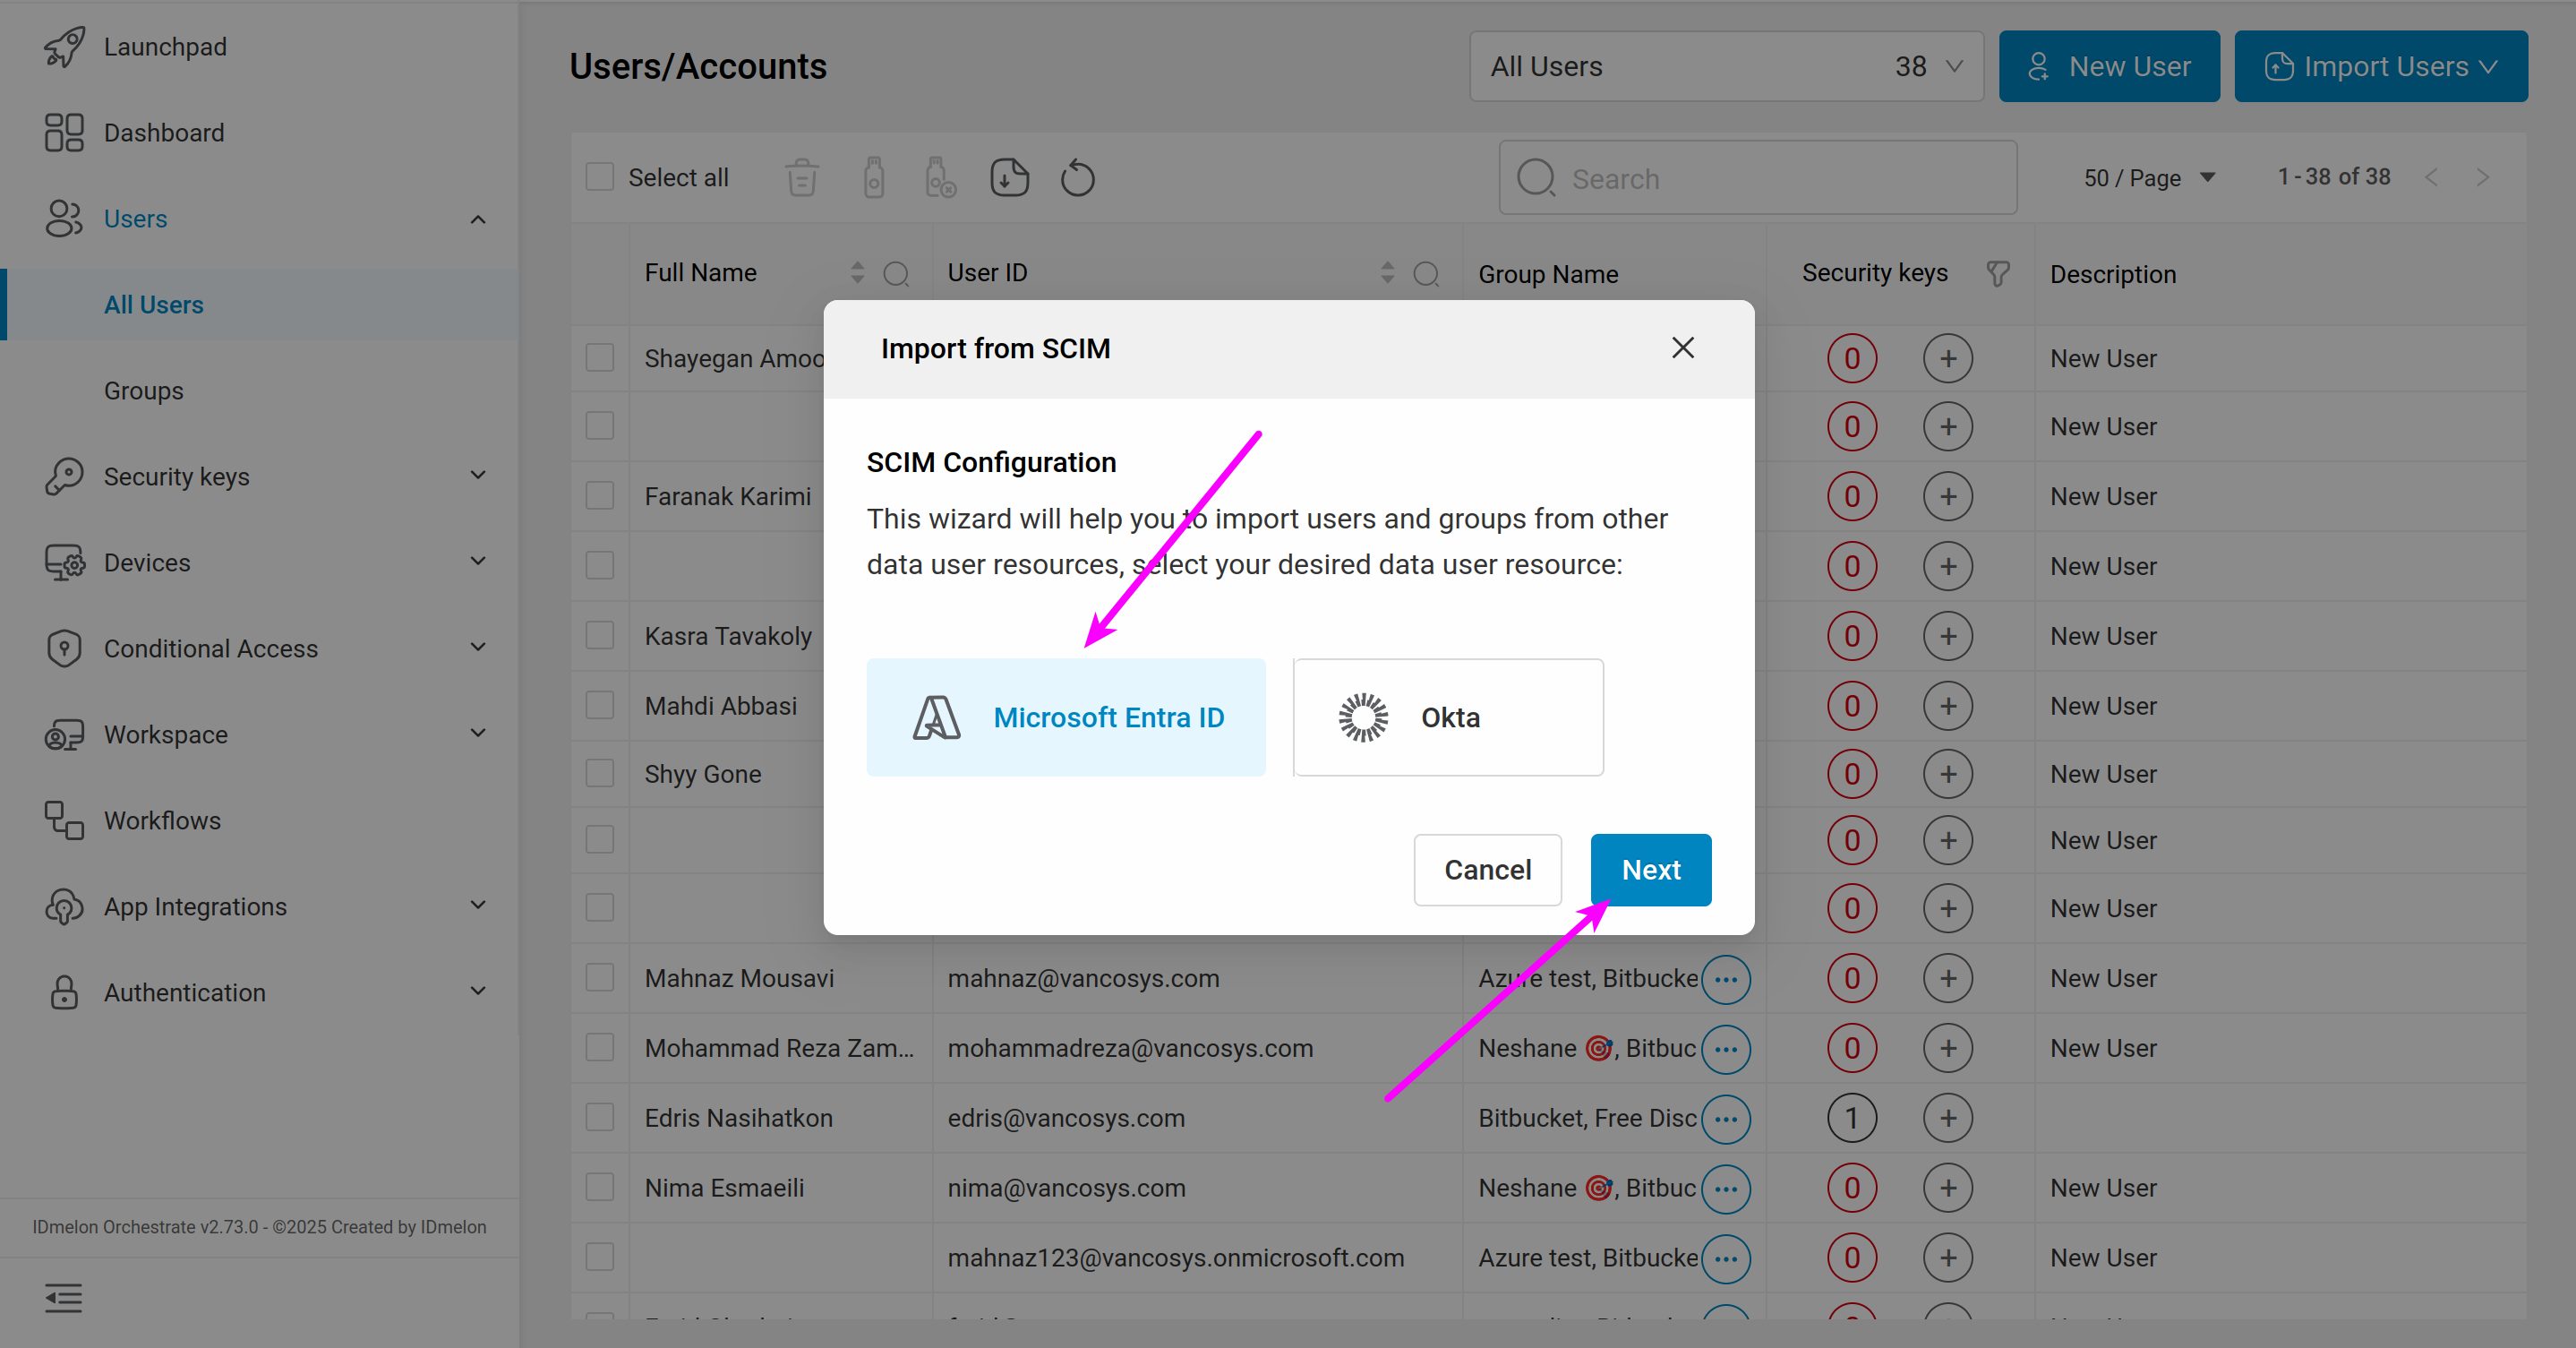
Task: Check the Faranak Karimi row checkbox
Action: coord(600,496)
